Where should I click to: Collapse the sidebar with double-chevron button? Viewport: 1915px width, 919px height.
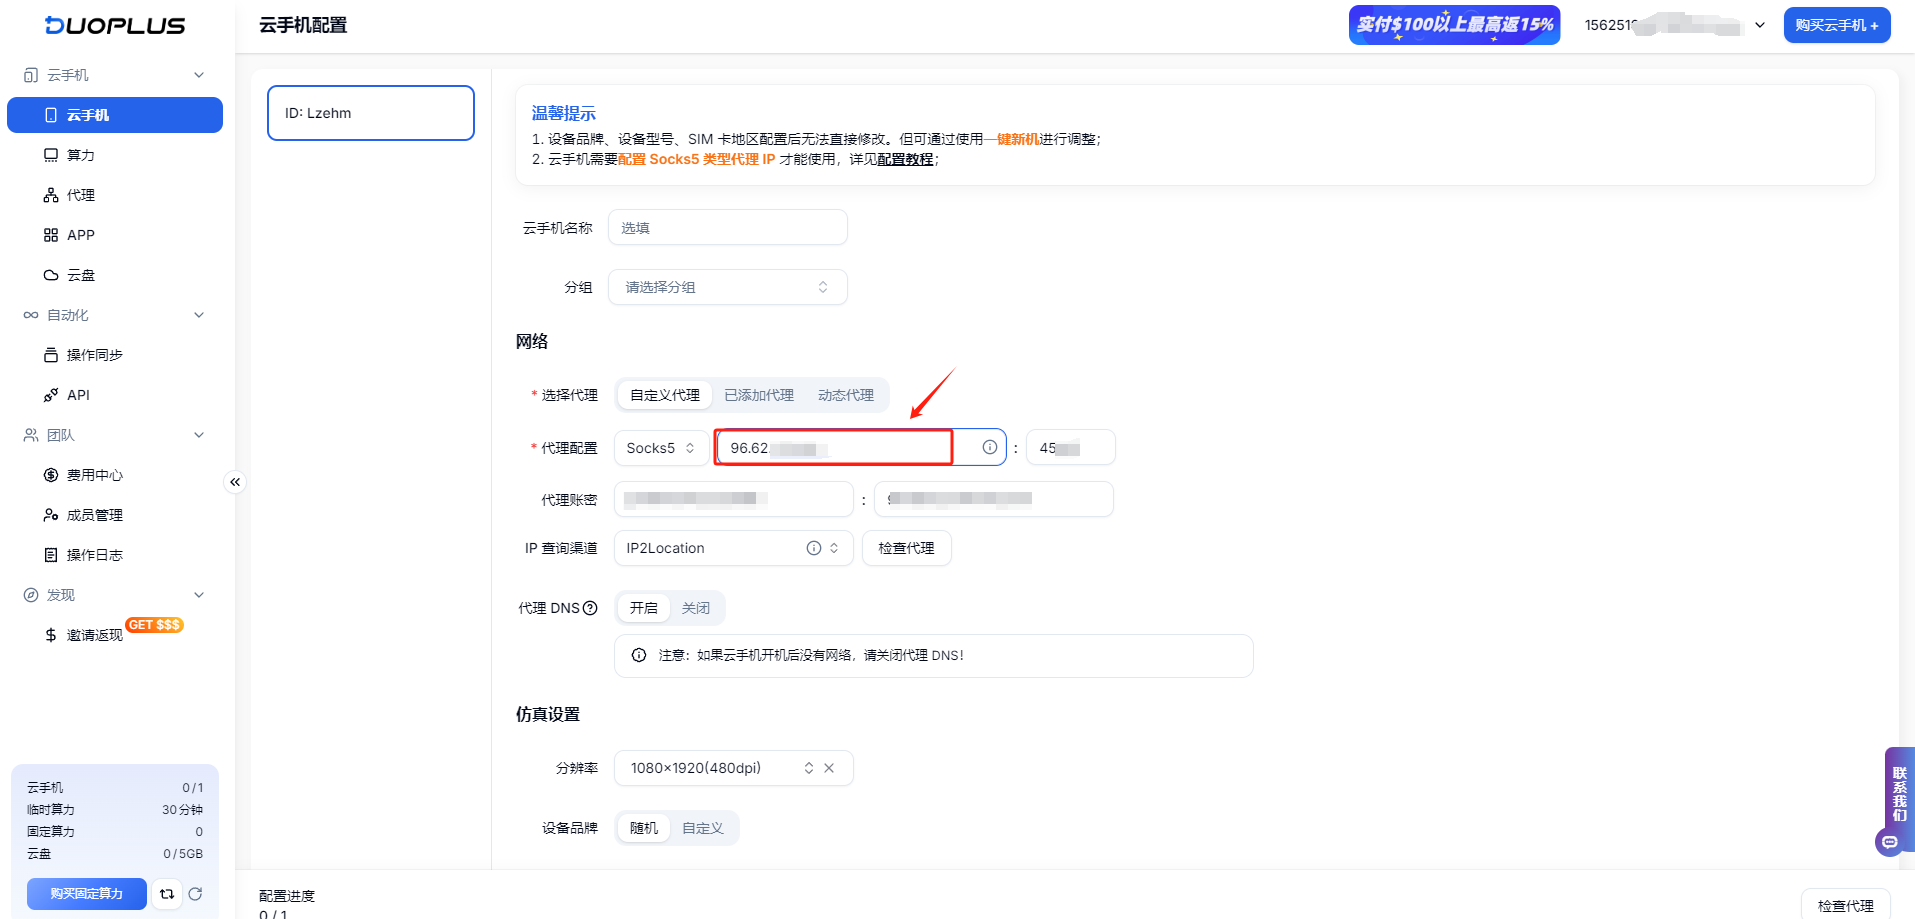coord(235,482)
